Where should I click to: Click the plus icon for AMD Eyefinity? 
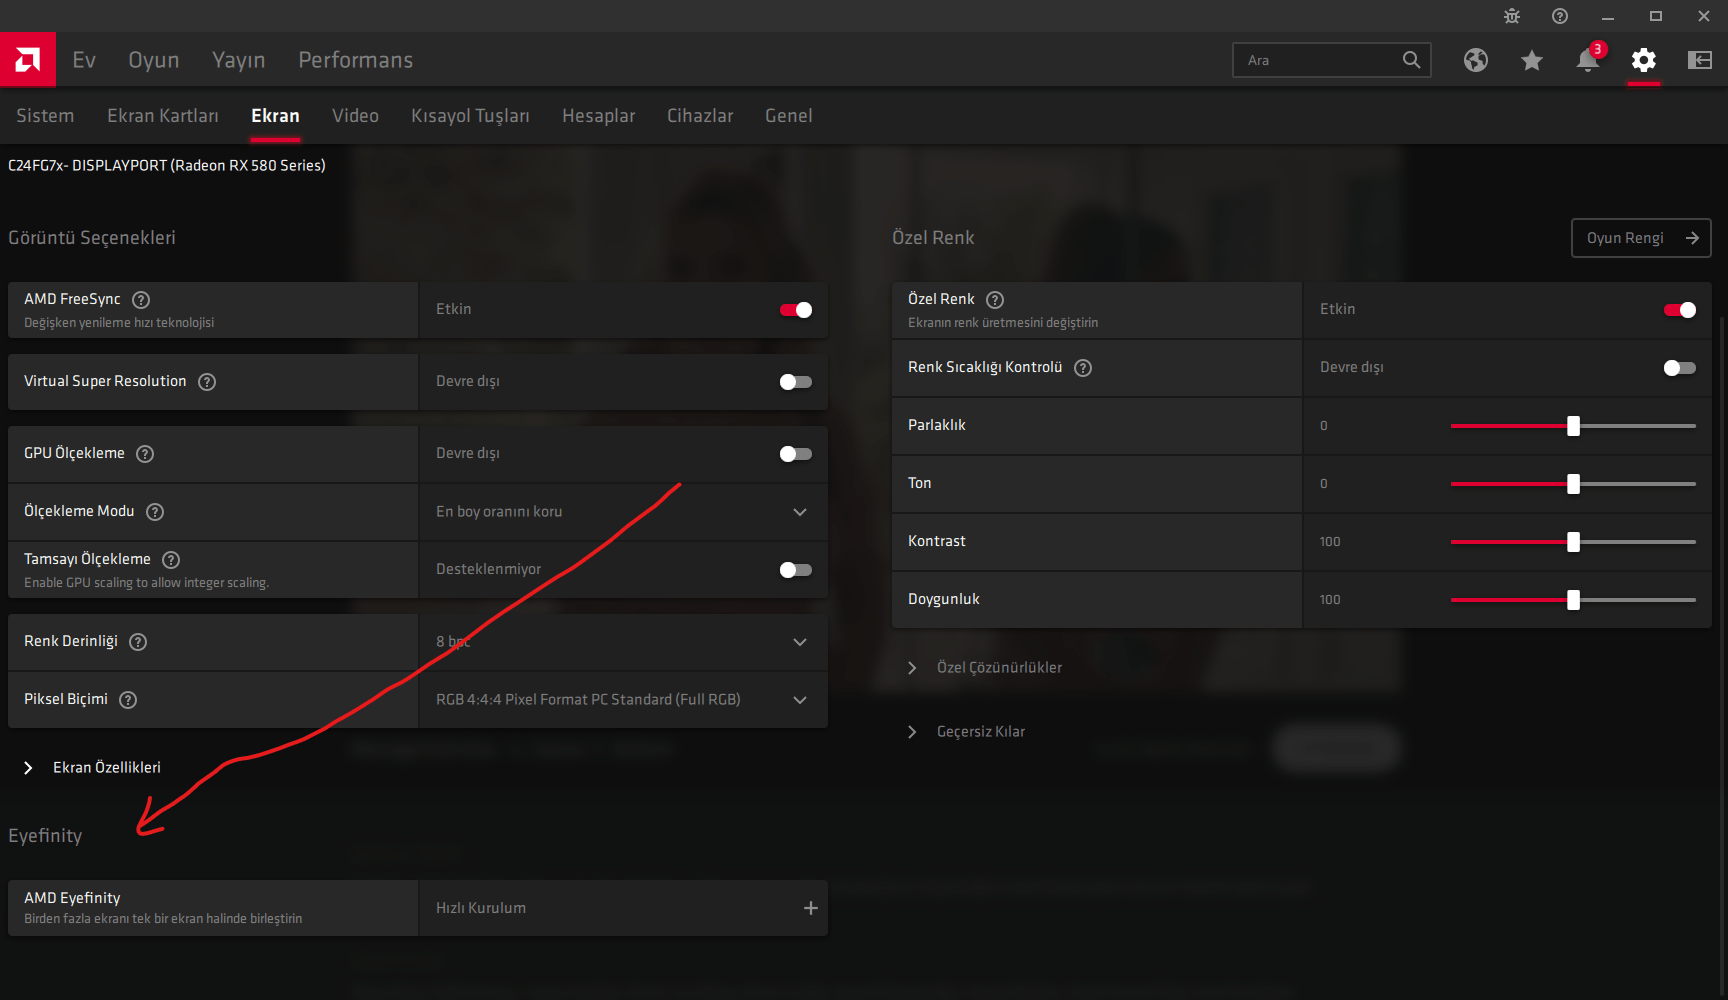[x=811, y=908]
